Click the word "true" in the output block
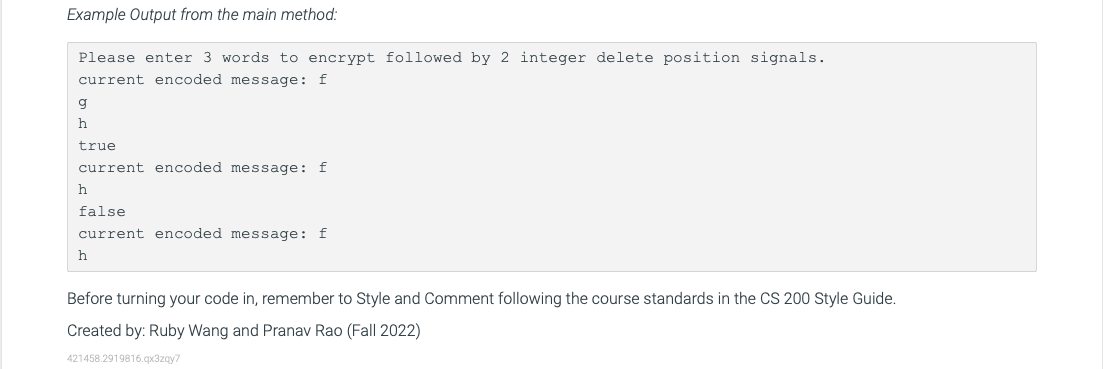This screenshot has height=369, width=1103. (x=97, y=145)
